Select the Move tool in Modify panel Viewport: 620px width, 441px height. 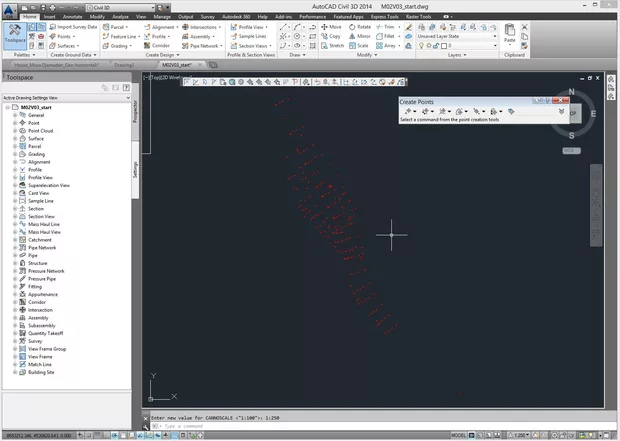click(x=334, y=27)
